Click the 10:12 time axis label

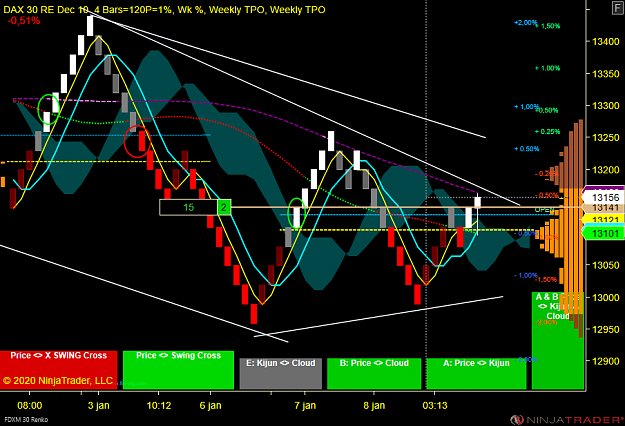click(x=159, y=406)
